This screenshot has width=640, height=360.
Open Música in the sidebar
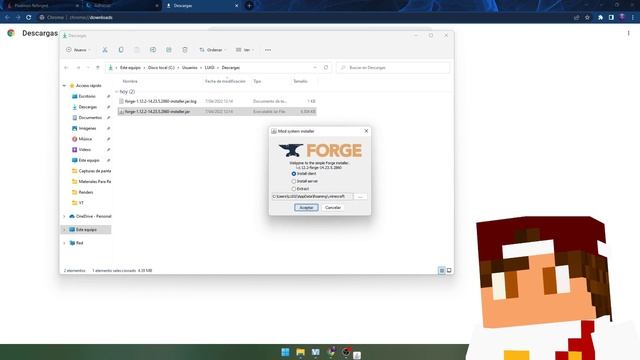coord(85,139)
